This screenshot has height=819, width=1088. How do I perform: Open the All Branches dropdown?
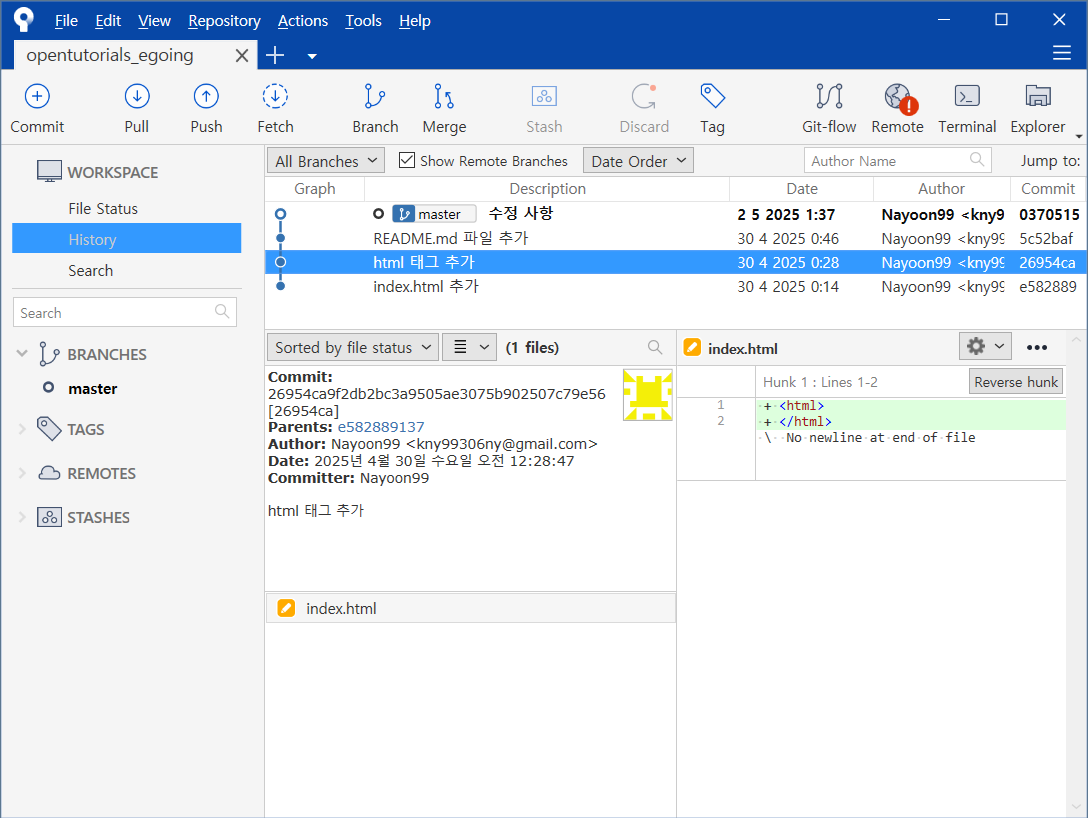[x=325, y=161]
